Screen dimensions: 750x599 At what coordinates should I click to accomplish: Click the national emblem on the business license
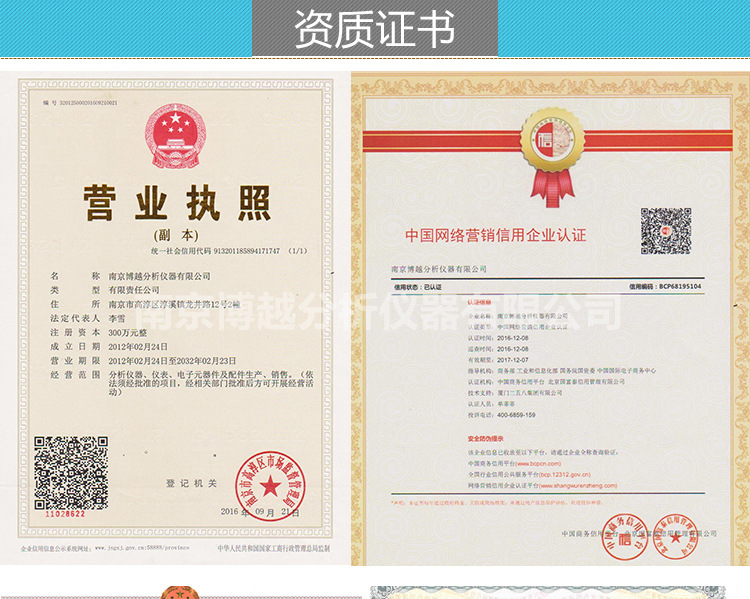tap(176, 135)
